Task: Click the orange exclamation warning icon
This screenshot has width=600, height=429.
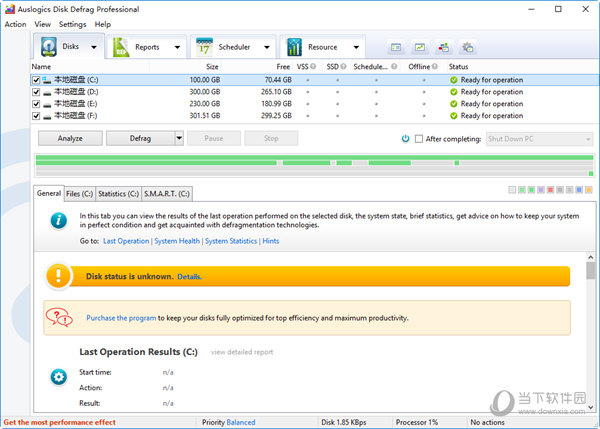Action: pyautogui.click(x=58, y=276)
